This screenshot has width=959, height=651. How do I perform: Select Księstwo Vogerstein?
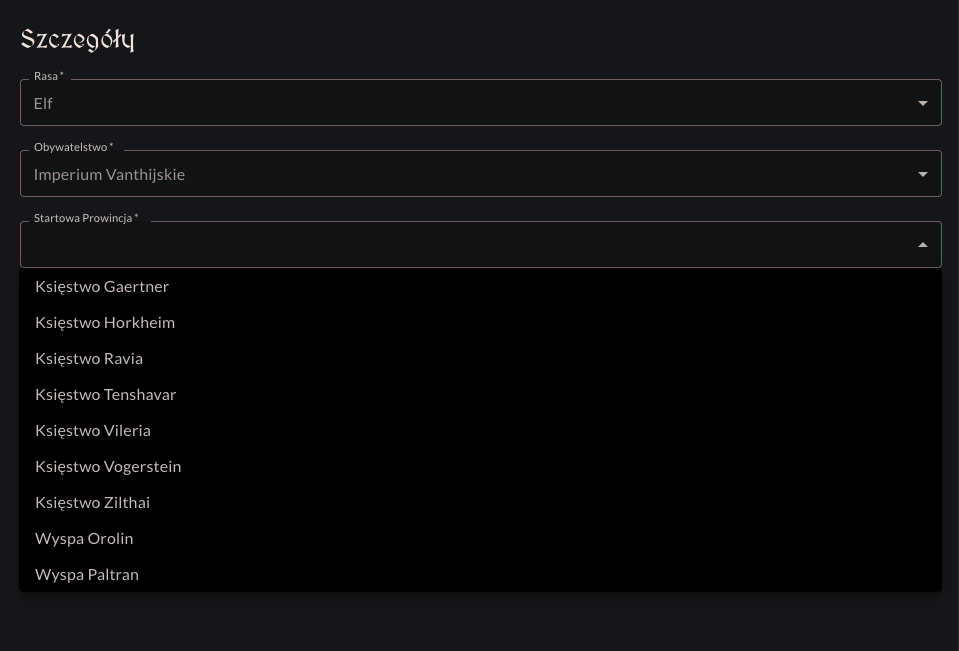pyautogui.click(x=481, y=467)
